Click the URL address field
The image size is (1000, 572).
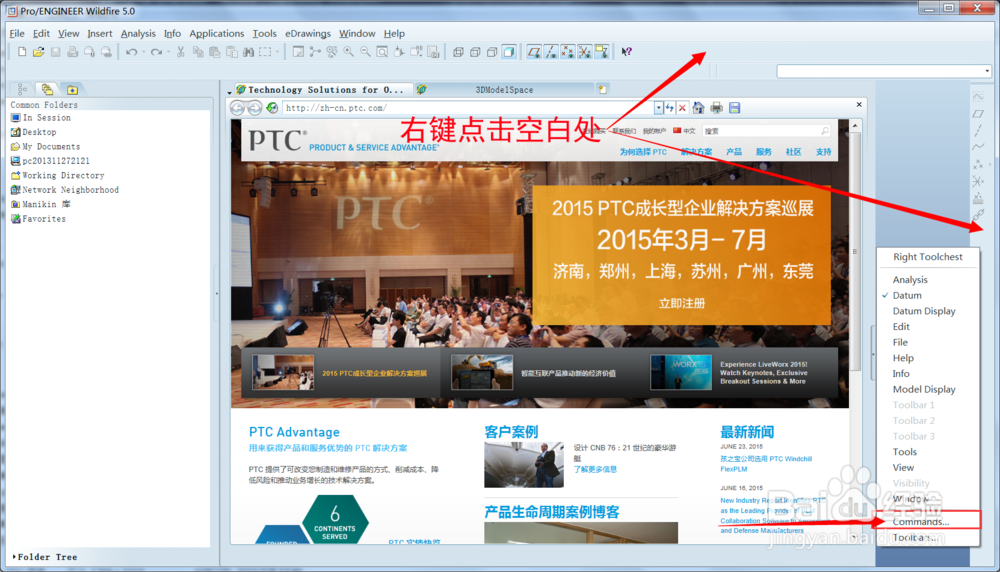[x=468, y=108]
